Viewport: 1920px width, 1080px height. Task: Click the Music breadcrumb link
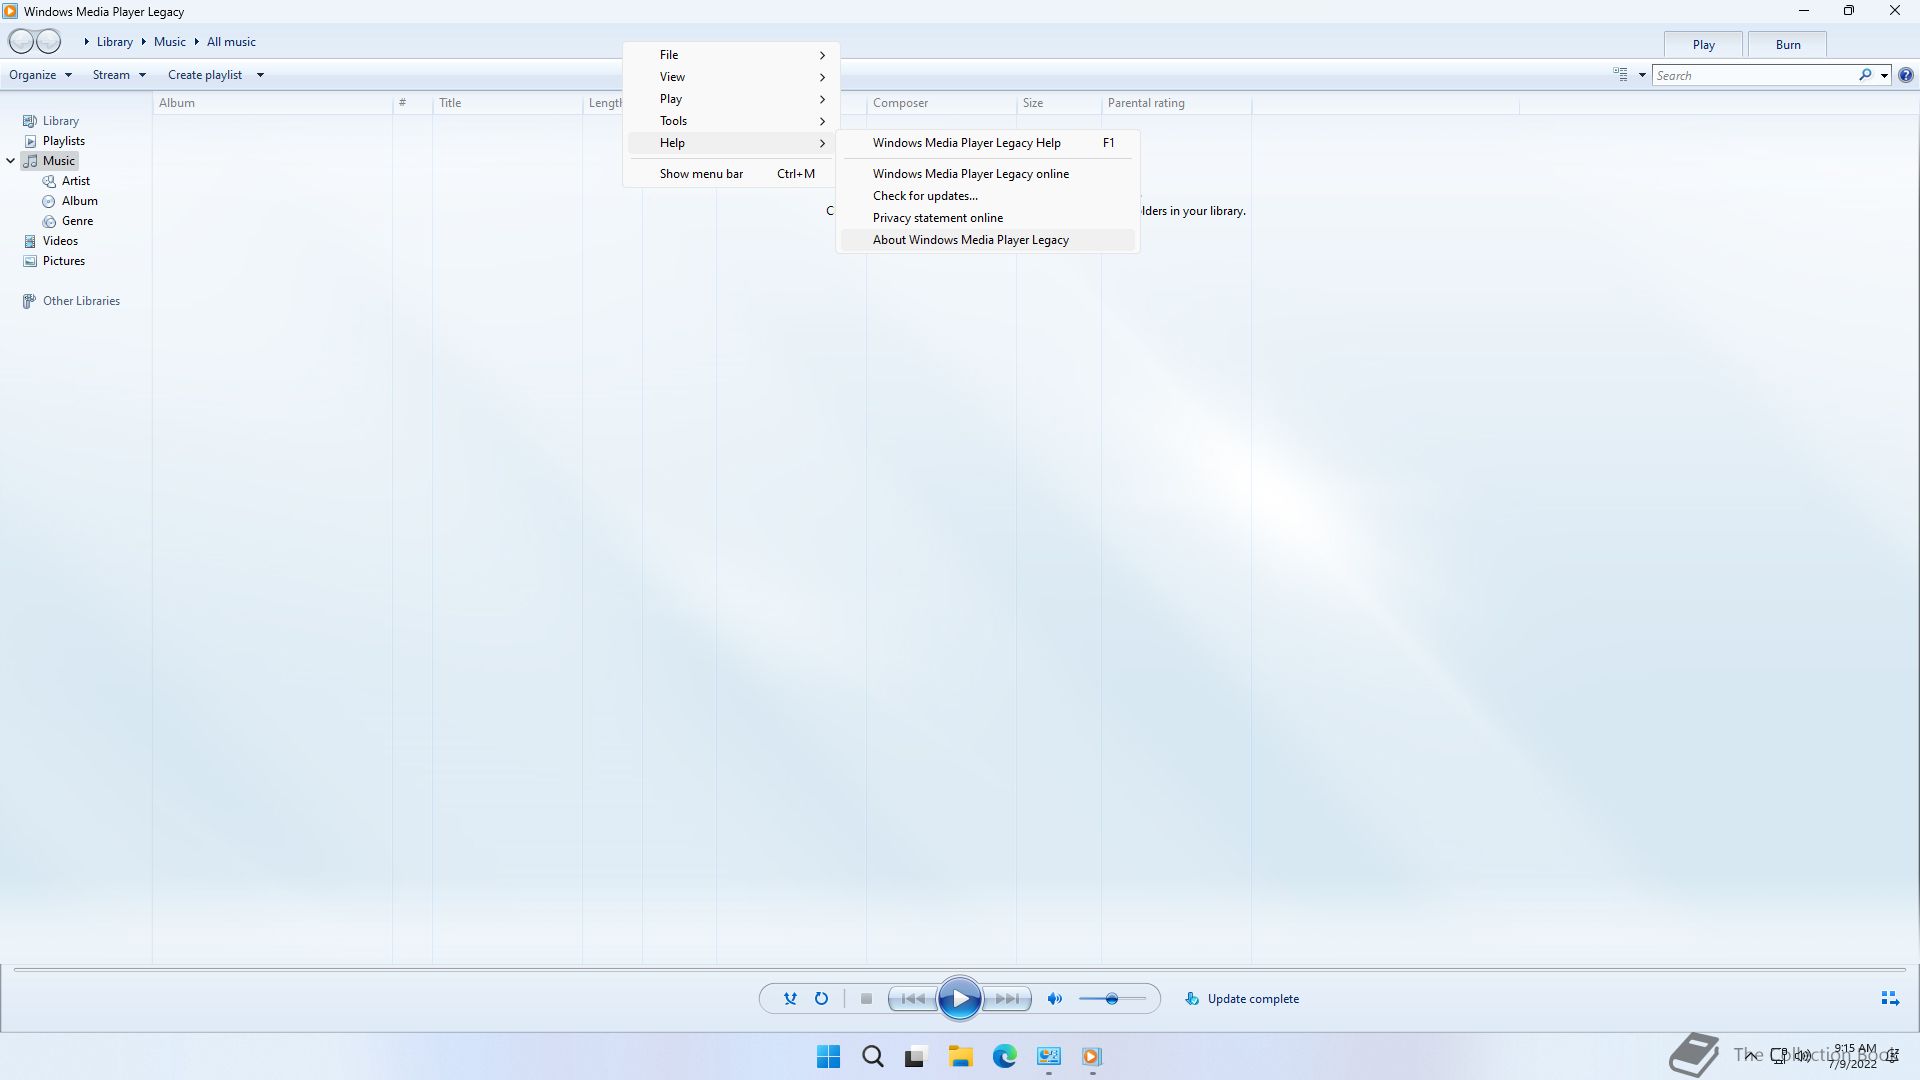click(169, 42)
